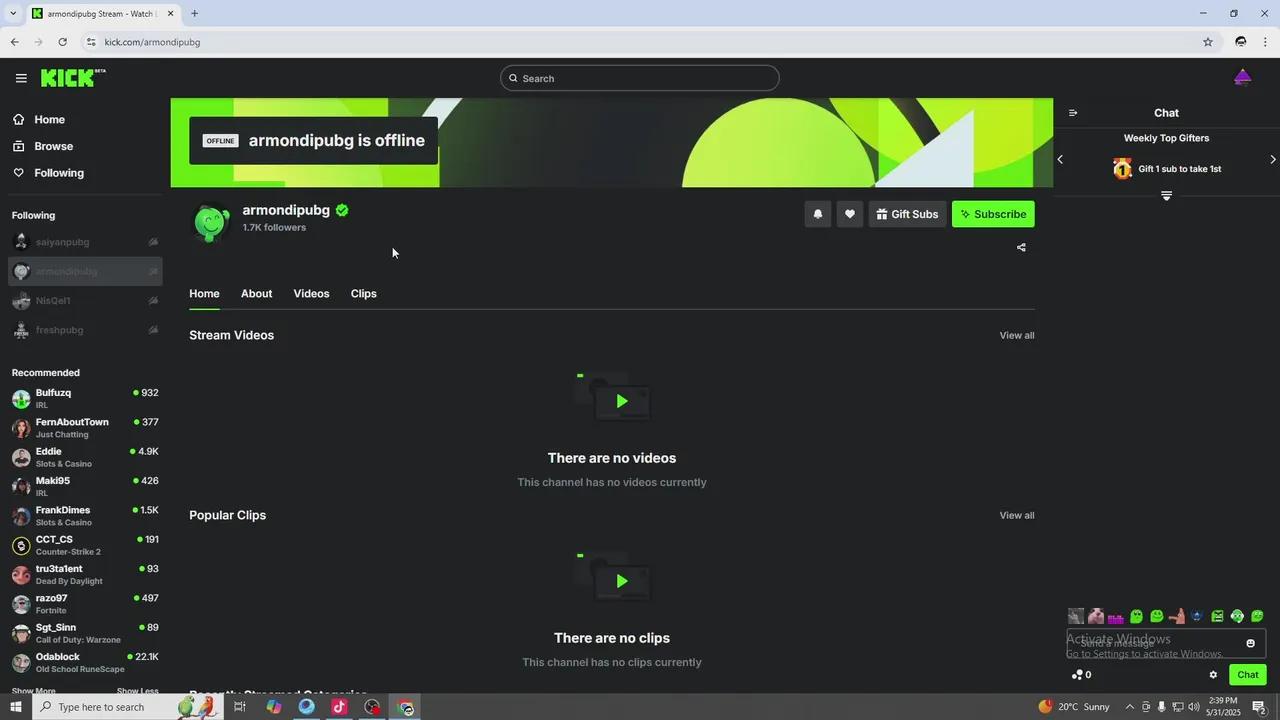
Task: Click the green Chat send button
Action: [1248, 675]
